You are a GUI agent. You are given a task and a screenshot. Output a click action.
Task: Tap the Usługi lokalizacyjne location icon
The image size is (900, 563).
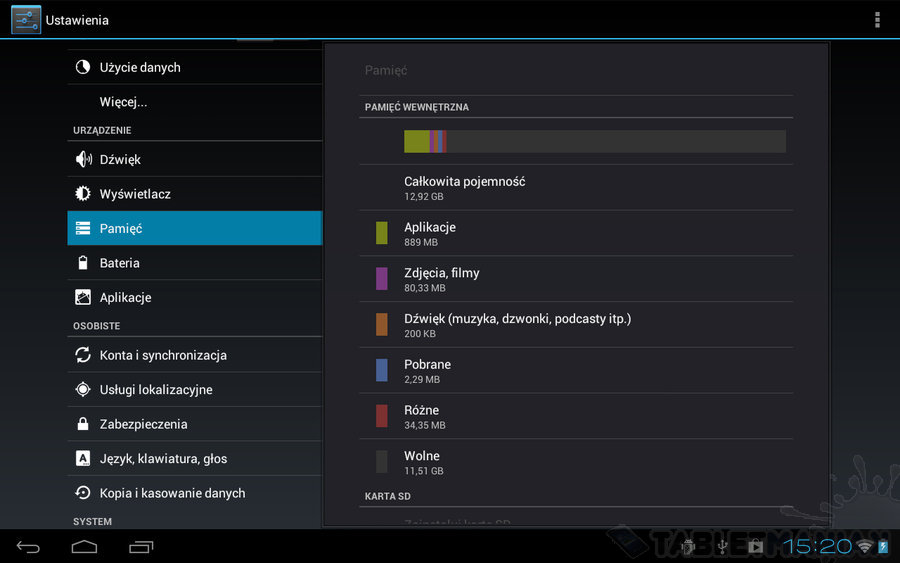(83, 390)
